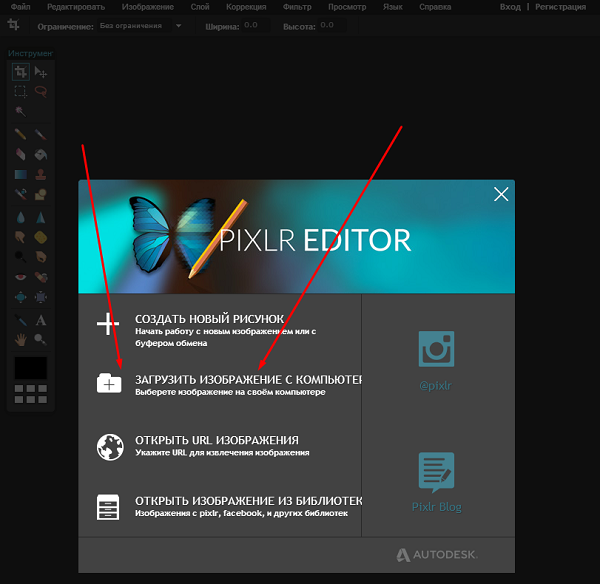
Task: Select the Move tool
Action: click(x=41, y=72)
